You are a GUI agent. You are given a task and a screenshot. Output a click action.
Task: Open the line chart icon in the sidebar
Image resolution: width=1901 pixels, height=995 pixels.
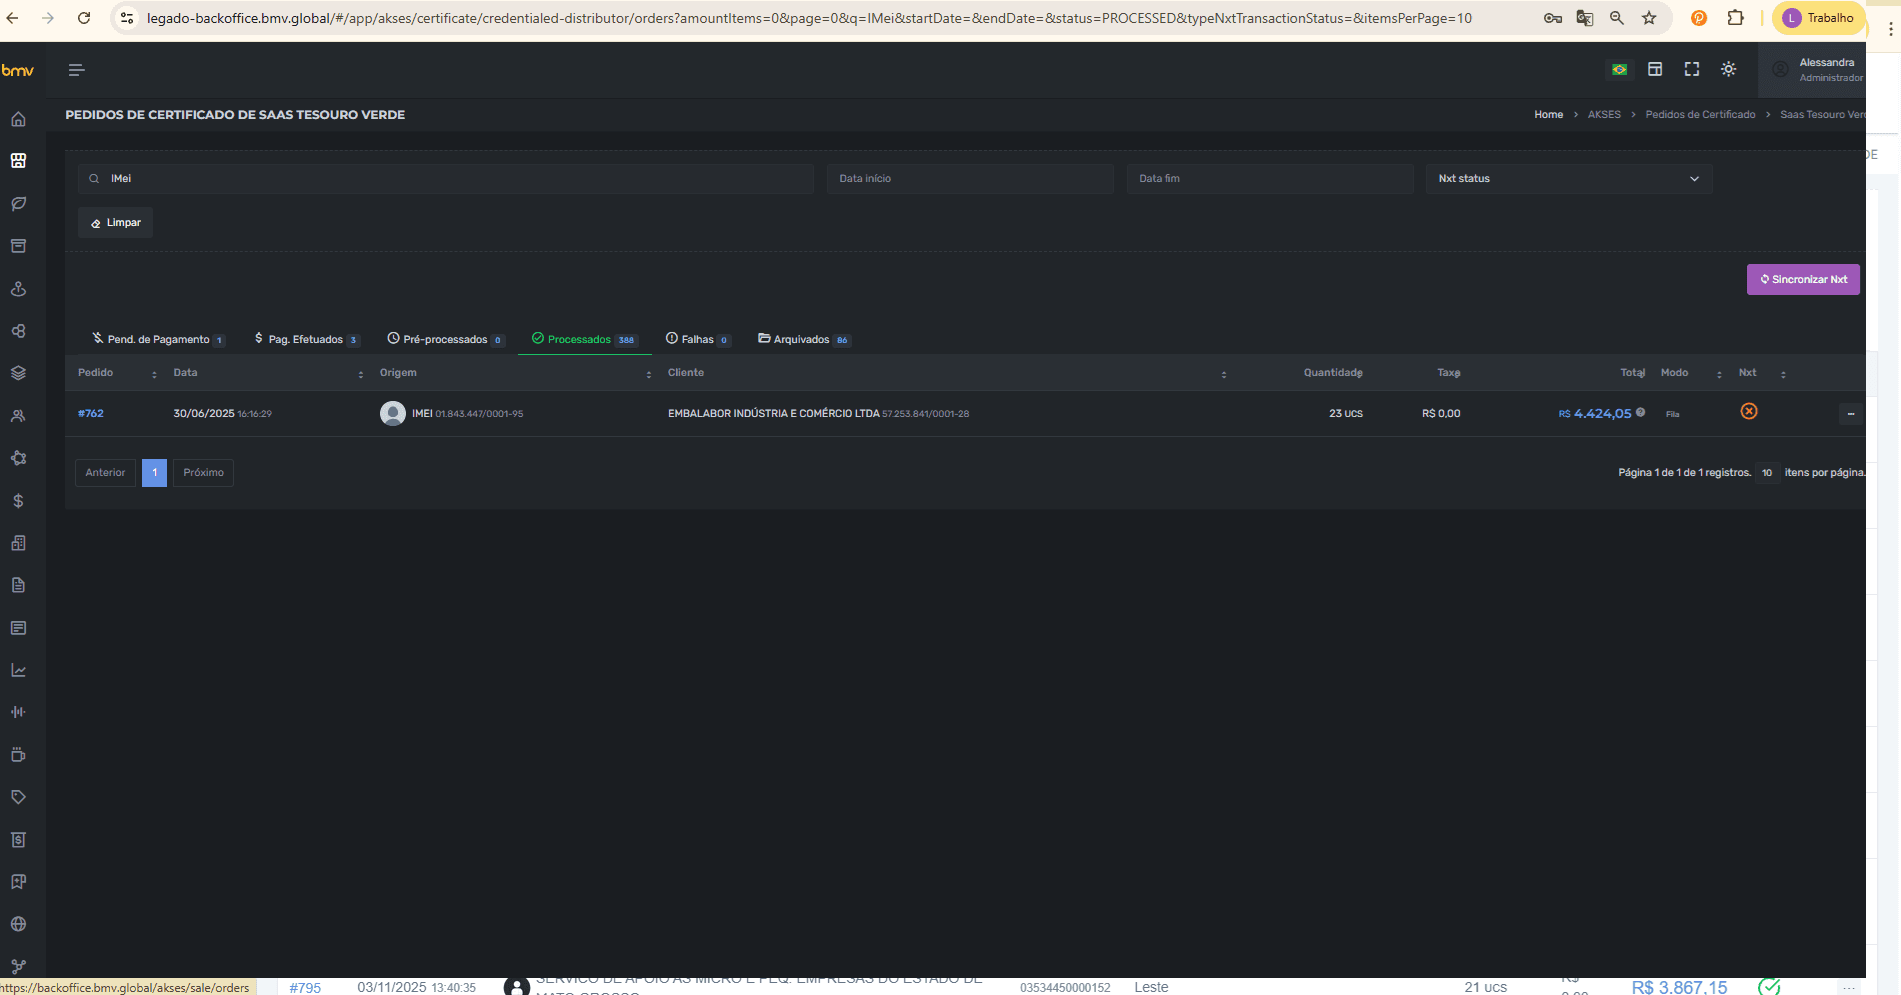(18, 670)
